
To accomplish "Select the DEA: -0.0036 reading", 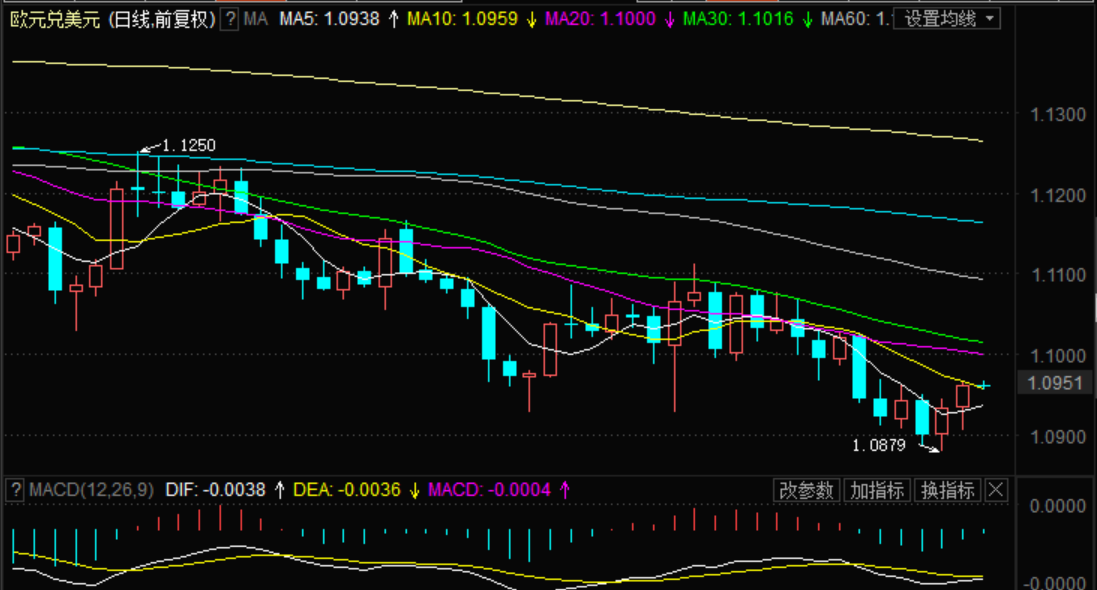I will tap(347, 490).
